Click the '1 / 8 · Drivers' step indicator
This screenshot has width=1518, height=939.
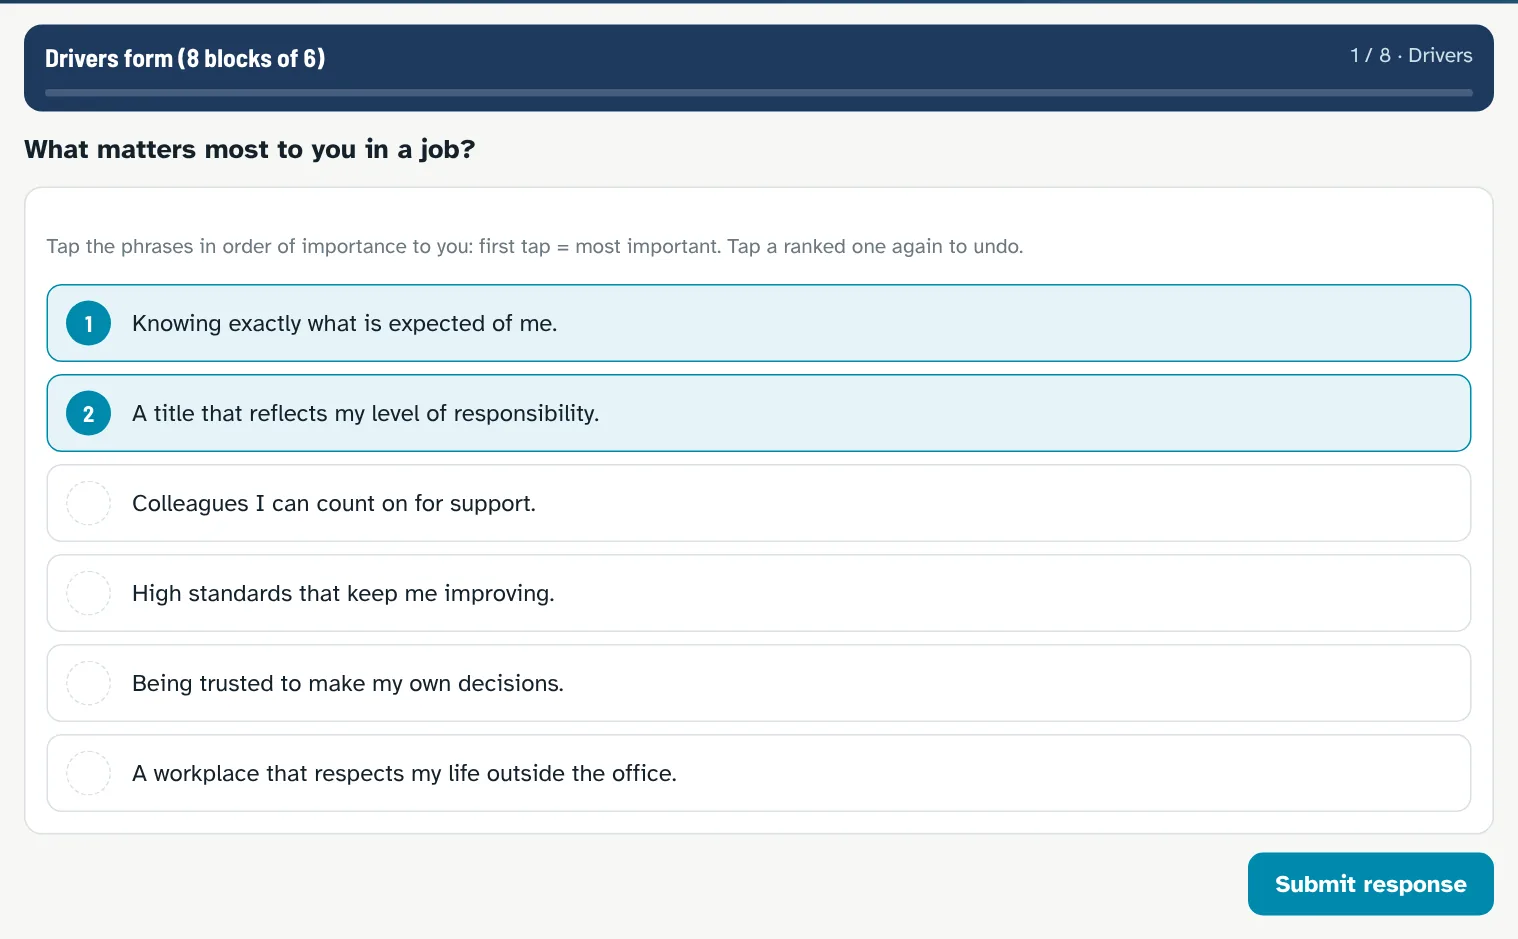click(x=1411, y=56)
